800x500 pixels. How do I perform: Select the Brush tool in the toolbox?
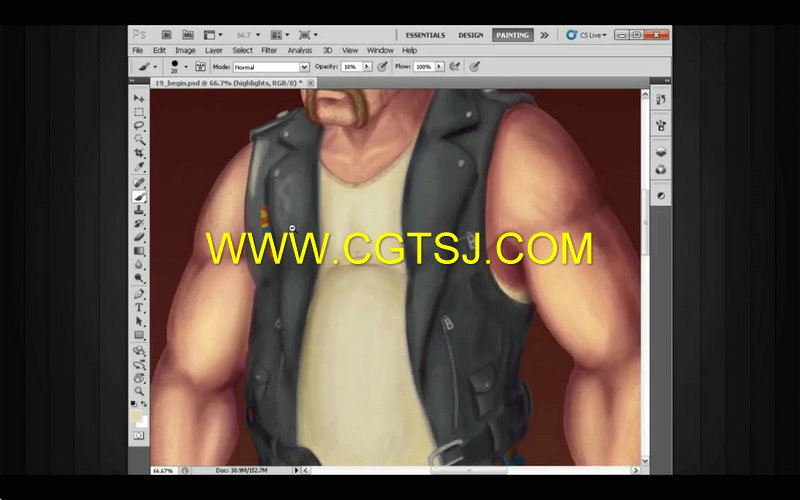pyautogui.click(x=139, y=196)
